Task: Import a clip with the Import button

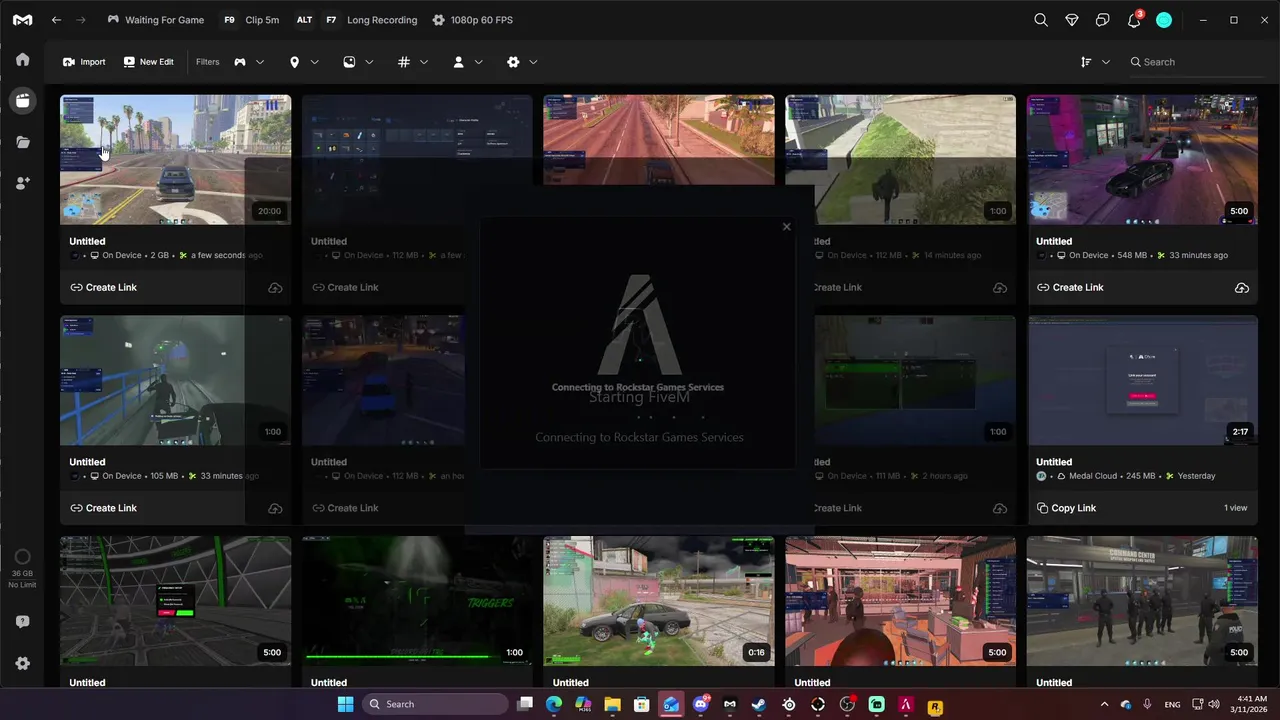Action: (x=84, y=62)
